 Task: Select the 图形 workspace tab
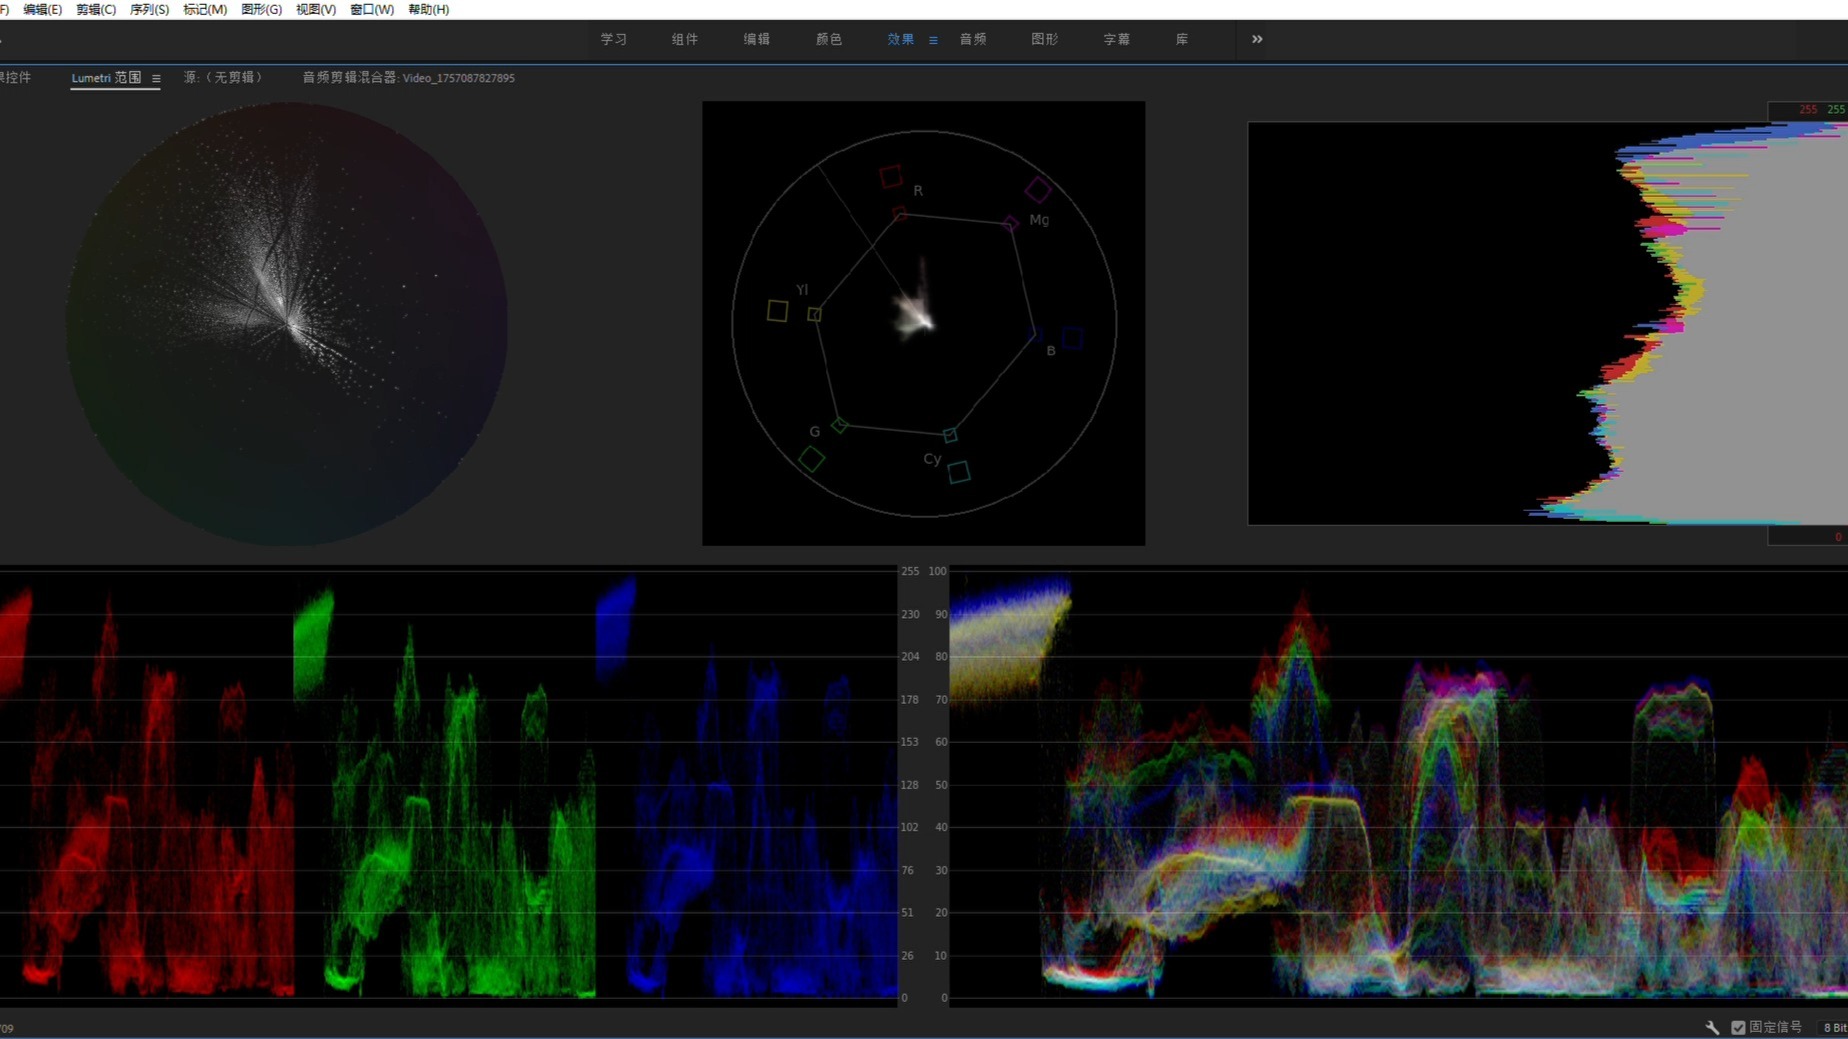(x=1045, y=39)
